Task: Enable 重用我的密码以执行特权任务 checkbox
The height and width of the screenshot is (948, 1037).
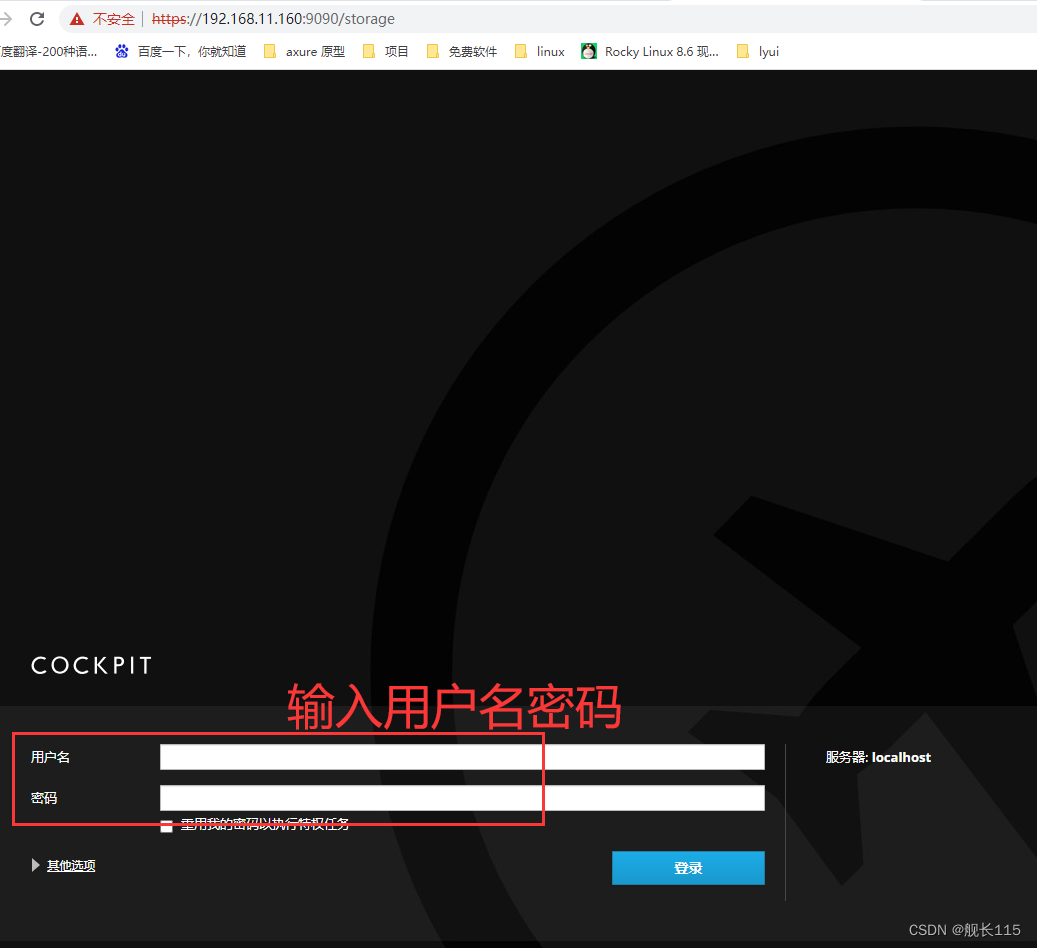Action: pyautogui.click(x=166, y=826)
